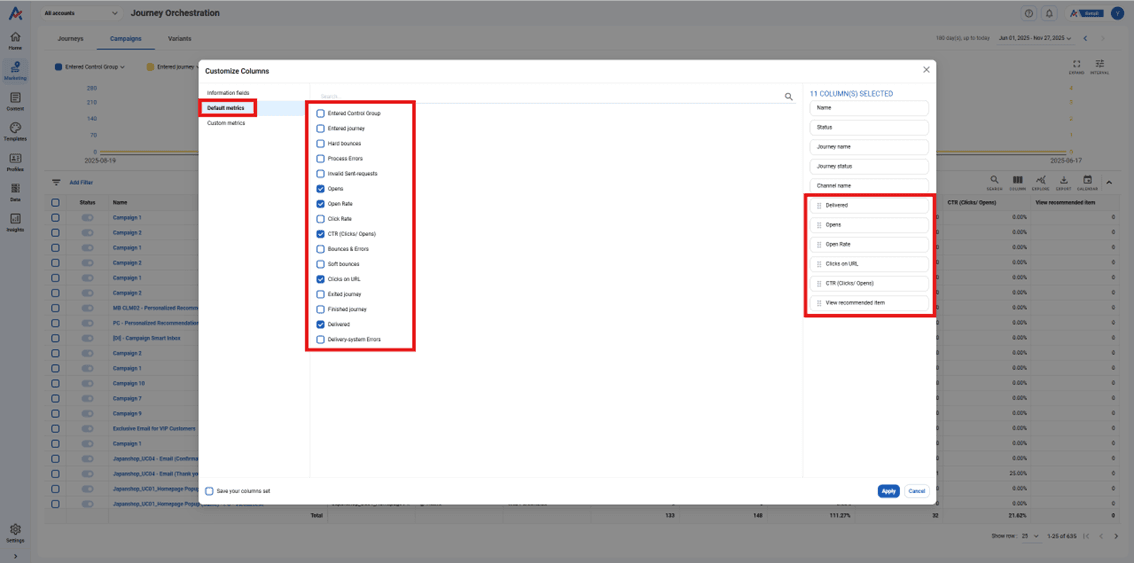Click the Column icon in table toolbar
Viewport: 1134px width, 563px height.
point(1017,182)
